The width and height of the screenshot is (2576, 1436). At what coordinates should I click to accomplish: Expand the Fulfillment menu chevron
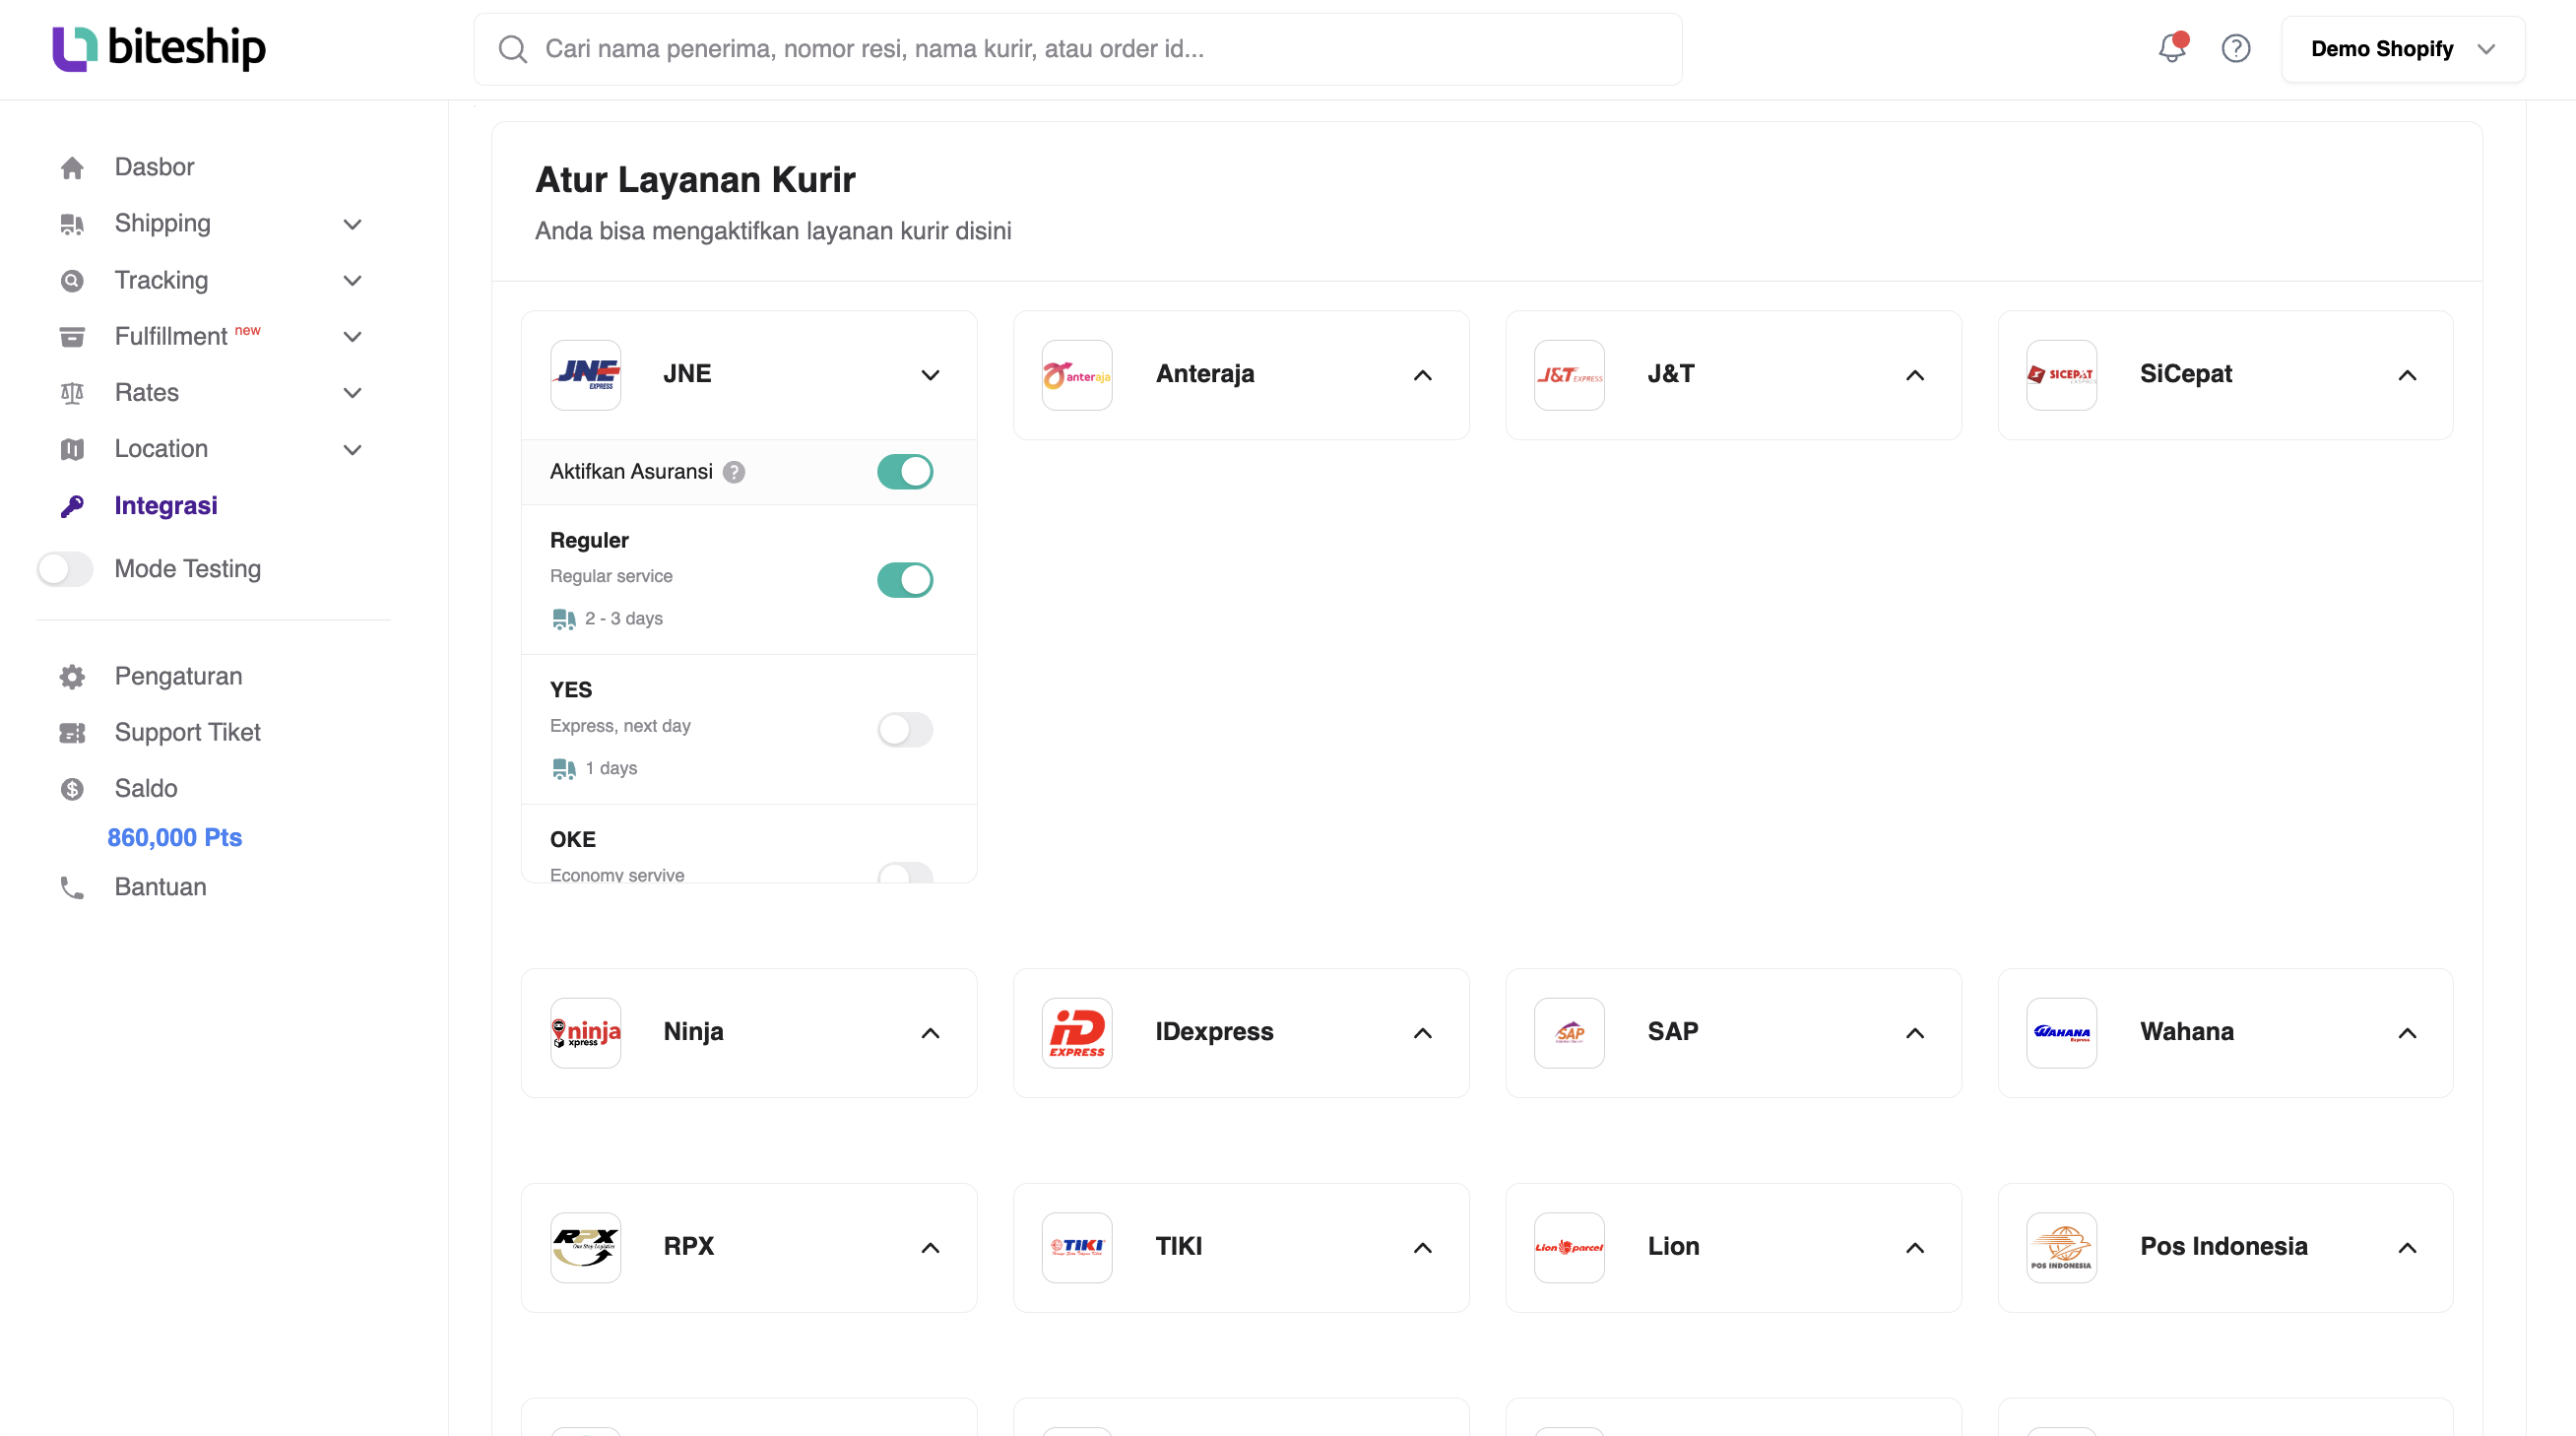pos(352,337)
